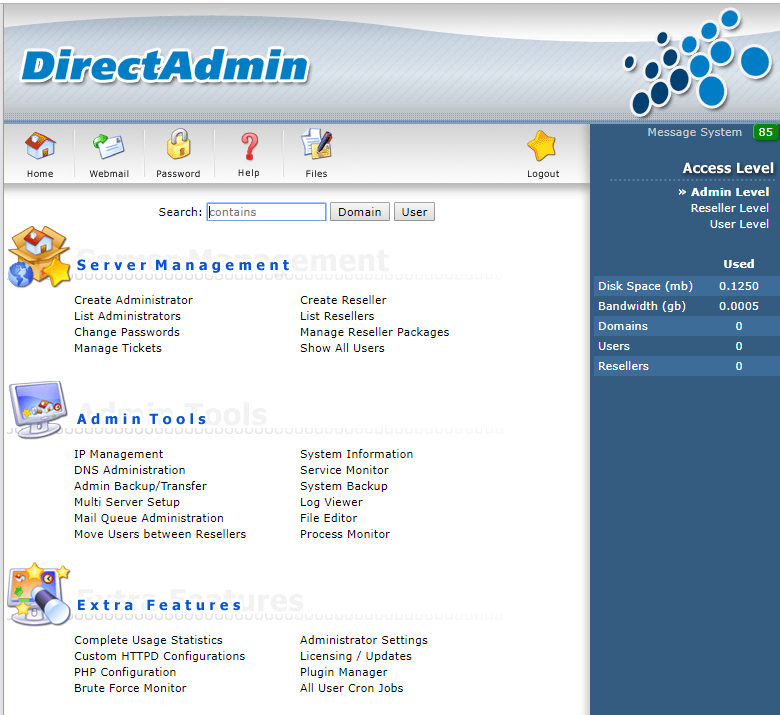Viewport: 780px width, 715px height.
Task: Open List Resellers
Action: pos(337,316)
